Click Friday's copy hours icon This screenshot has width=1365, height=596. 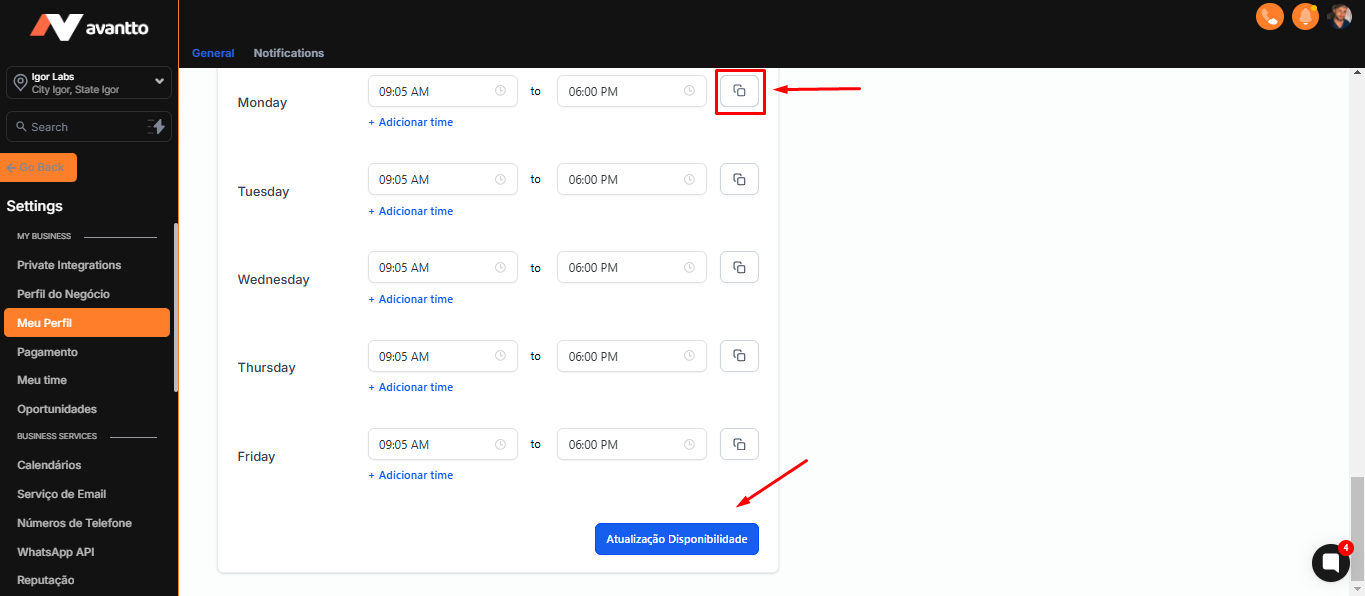pos(739,444)
